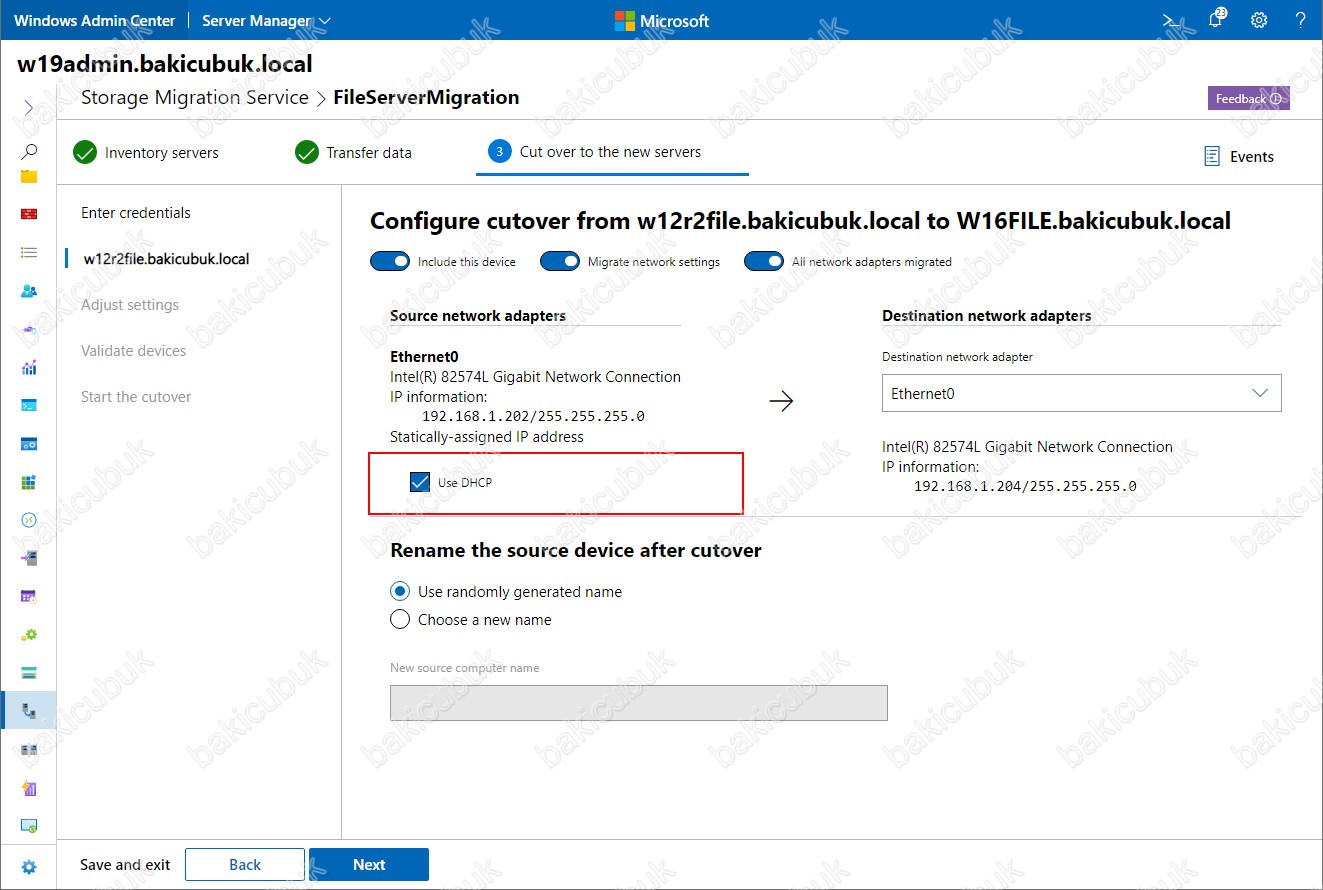The image size is (1323, 890).
Task: Click the destination IP 192.168.1.204/255.255.255.0 text
Action: pyautogui.click(x=1025, y=486)
